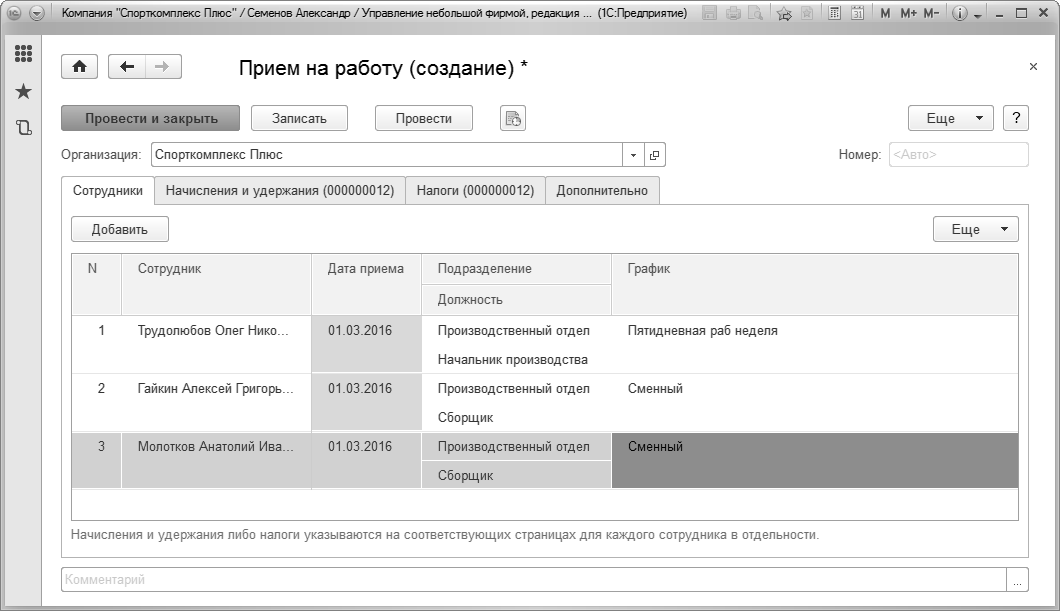Click into Организация field Спорткомплекс Плюс
The height and width of the screenshot is (611, 1060).
coord(387,155)
